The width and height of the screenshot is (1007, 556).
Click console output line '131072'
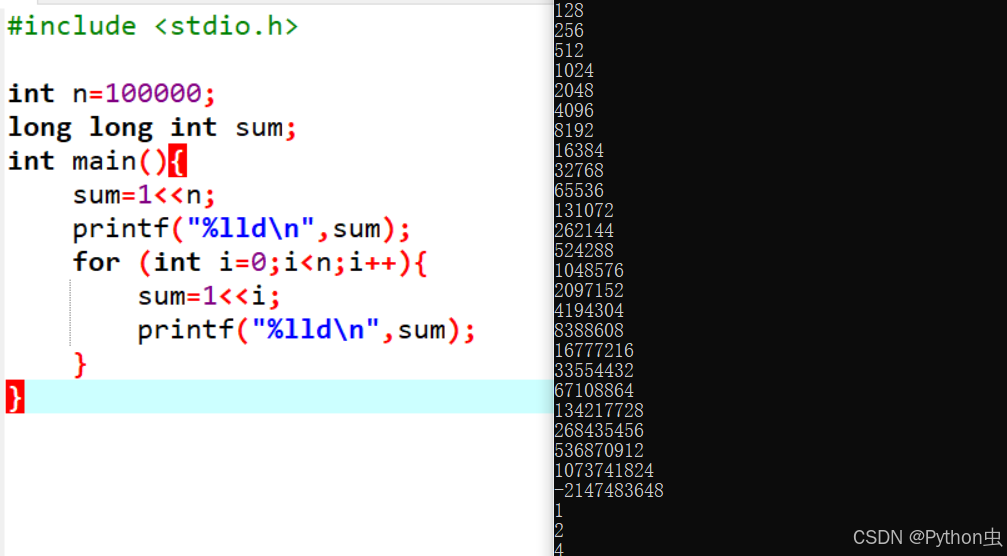(x=584, y=210)
